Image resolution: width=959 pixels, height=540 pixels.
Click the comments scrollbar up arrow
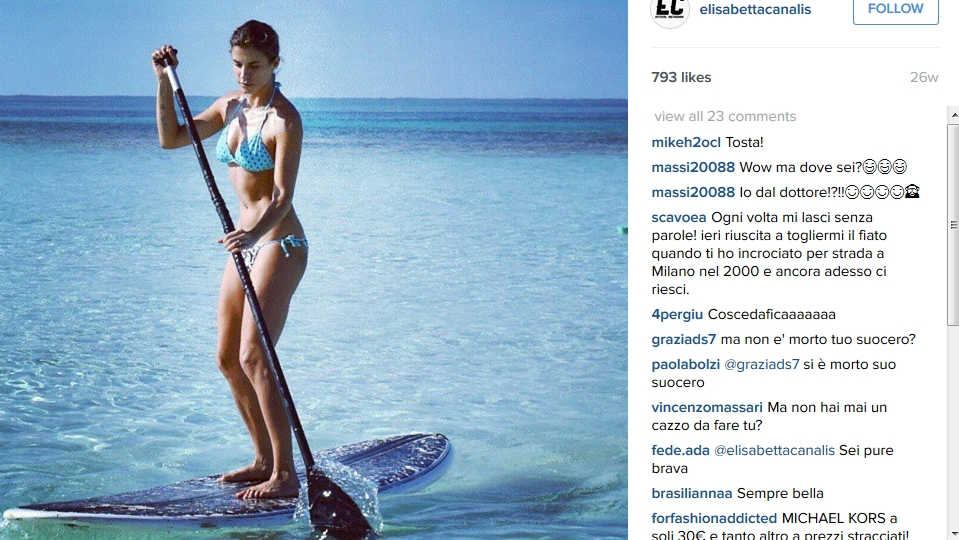(953, 114)
